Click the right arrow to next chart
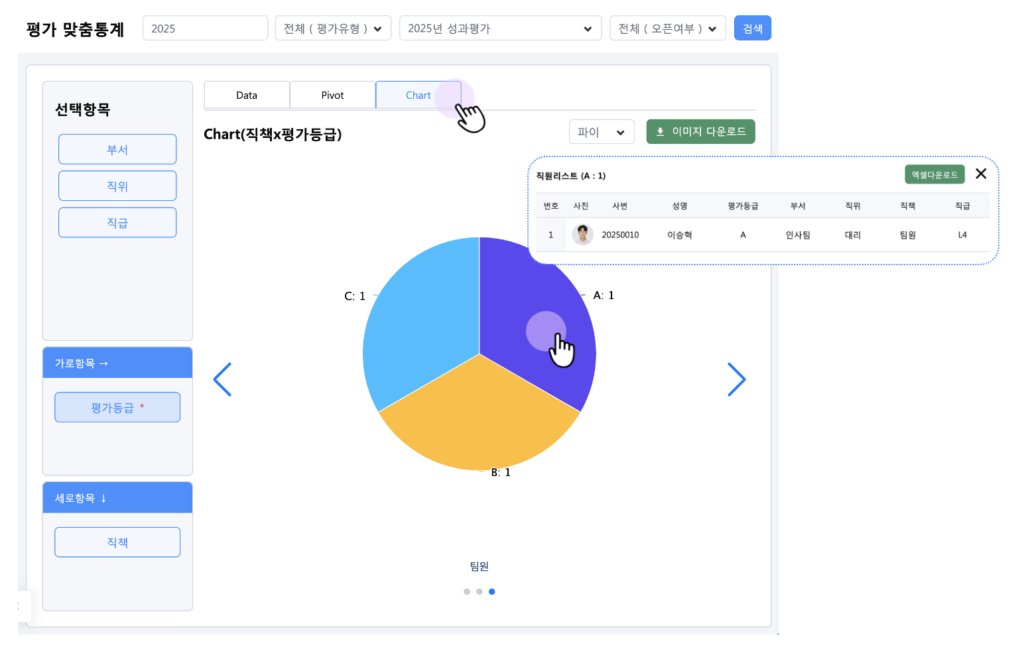 736,379
